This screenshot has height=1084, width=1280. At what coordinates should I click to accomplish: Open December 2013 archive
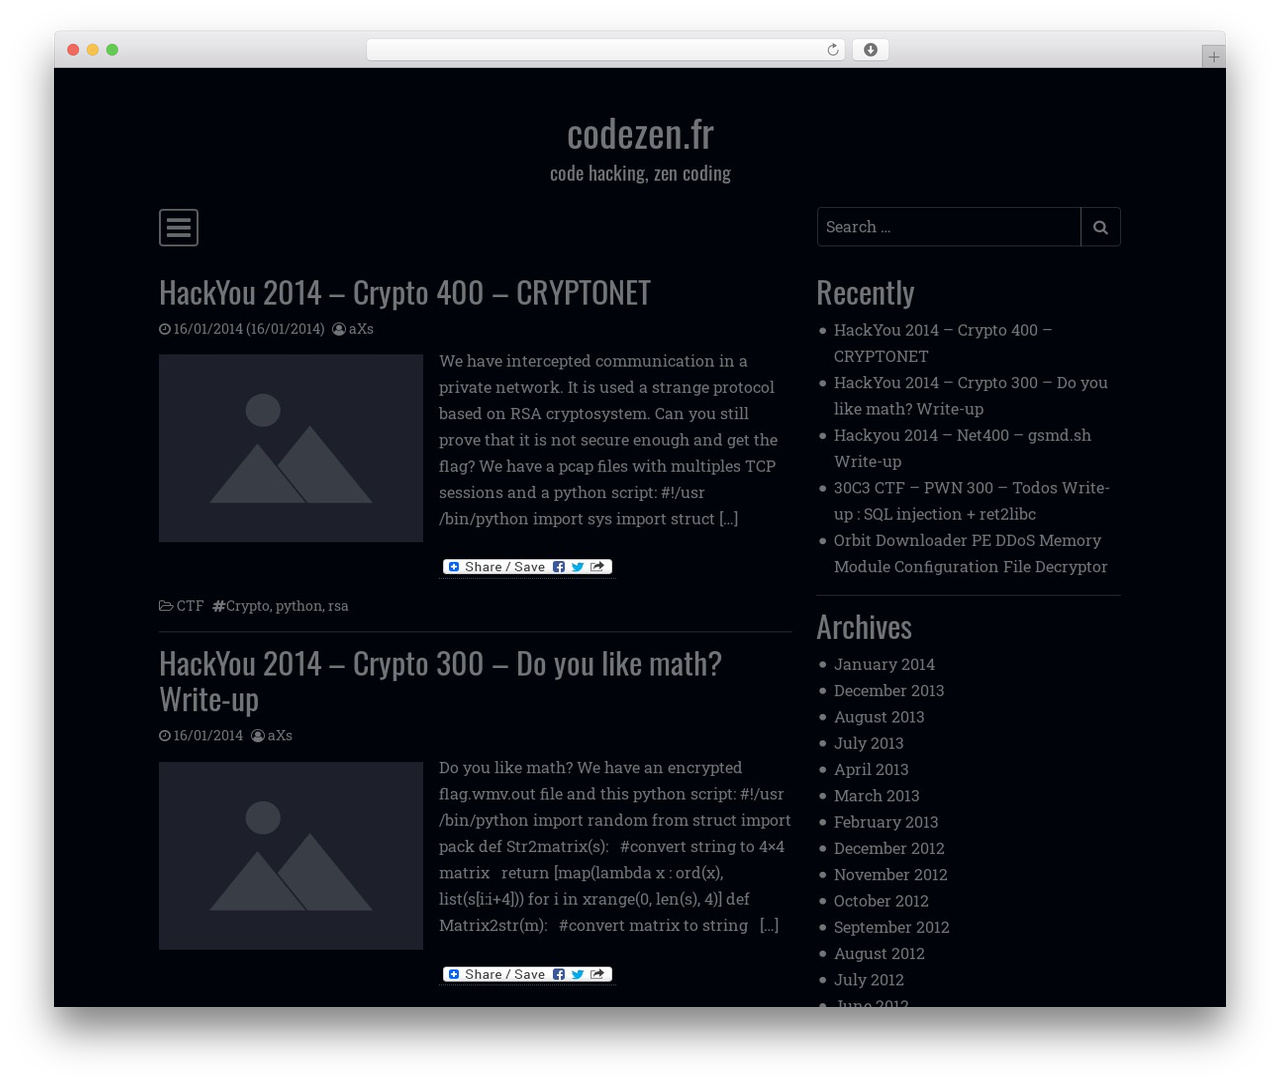889,691
